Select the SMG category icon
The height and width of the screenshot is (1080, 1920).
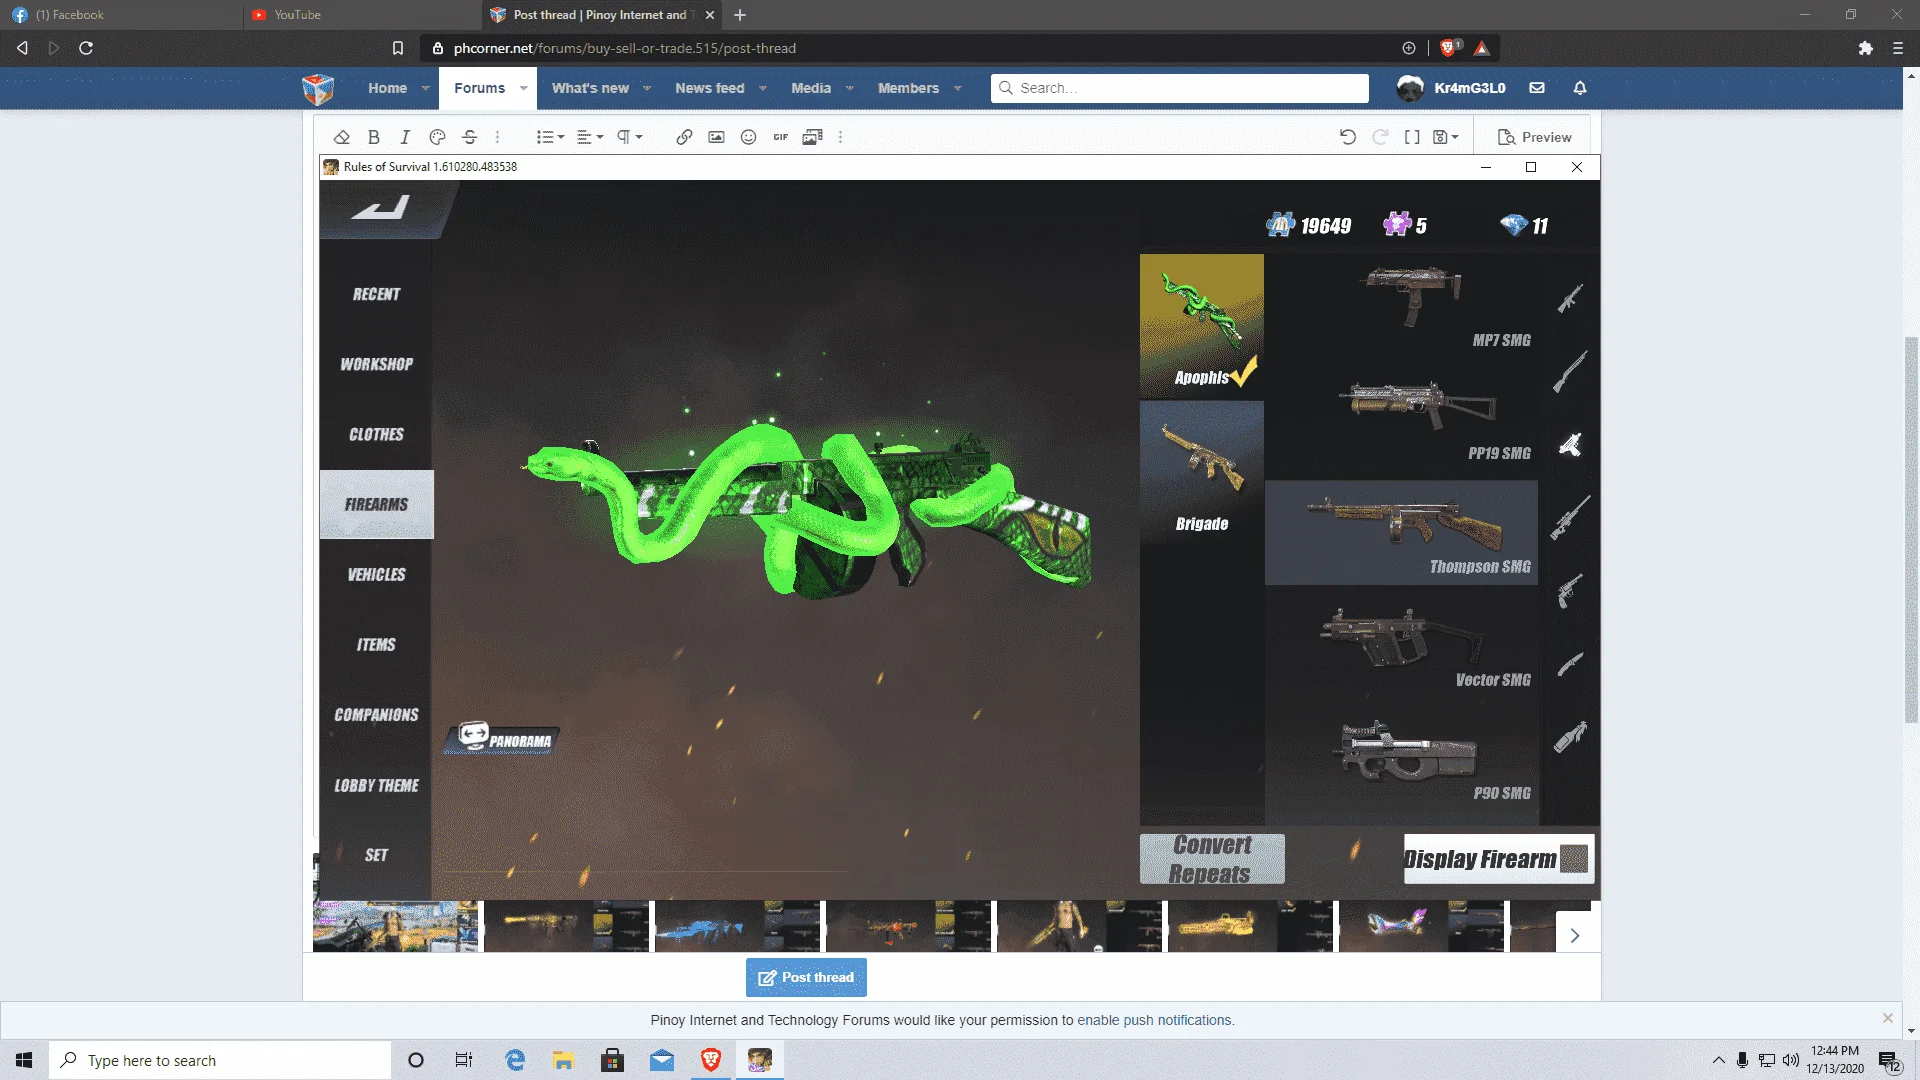[1570, 445]
